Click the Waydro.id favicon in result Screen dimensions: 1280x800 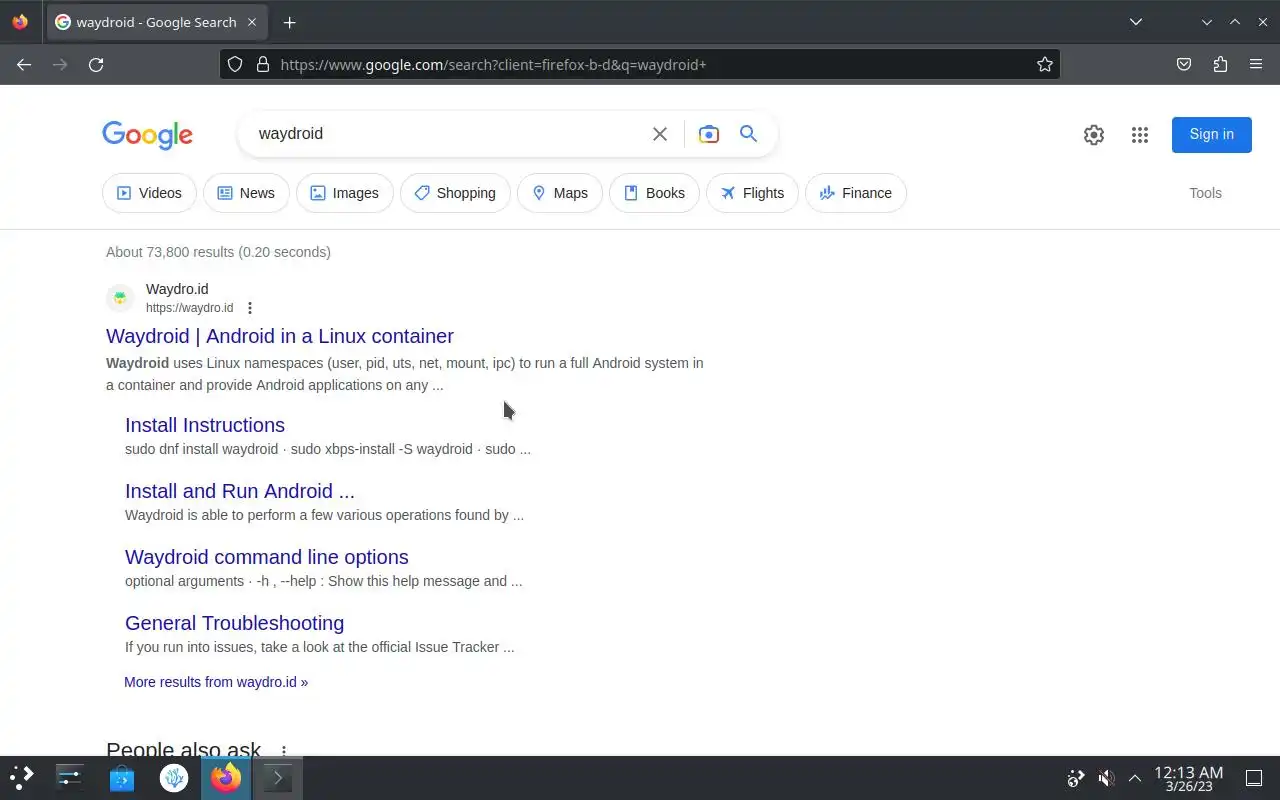point(120,298)
